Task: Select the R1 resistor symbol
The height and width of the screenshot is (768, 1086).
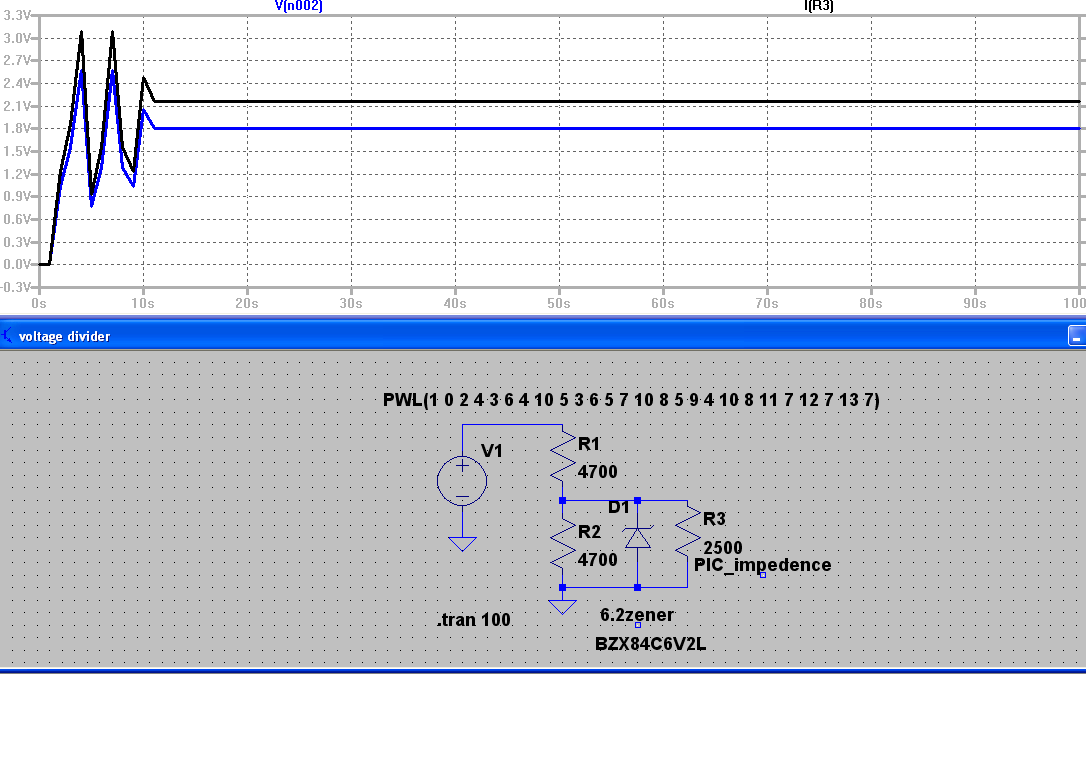Action: [563, 456]
